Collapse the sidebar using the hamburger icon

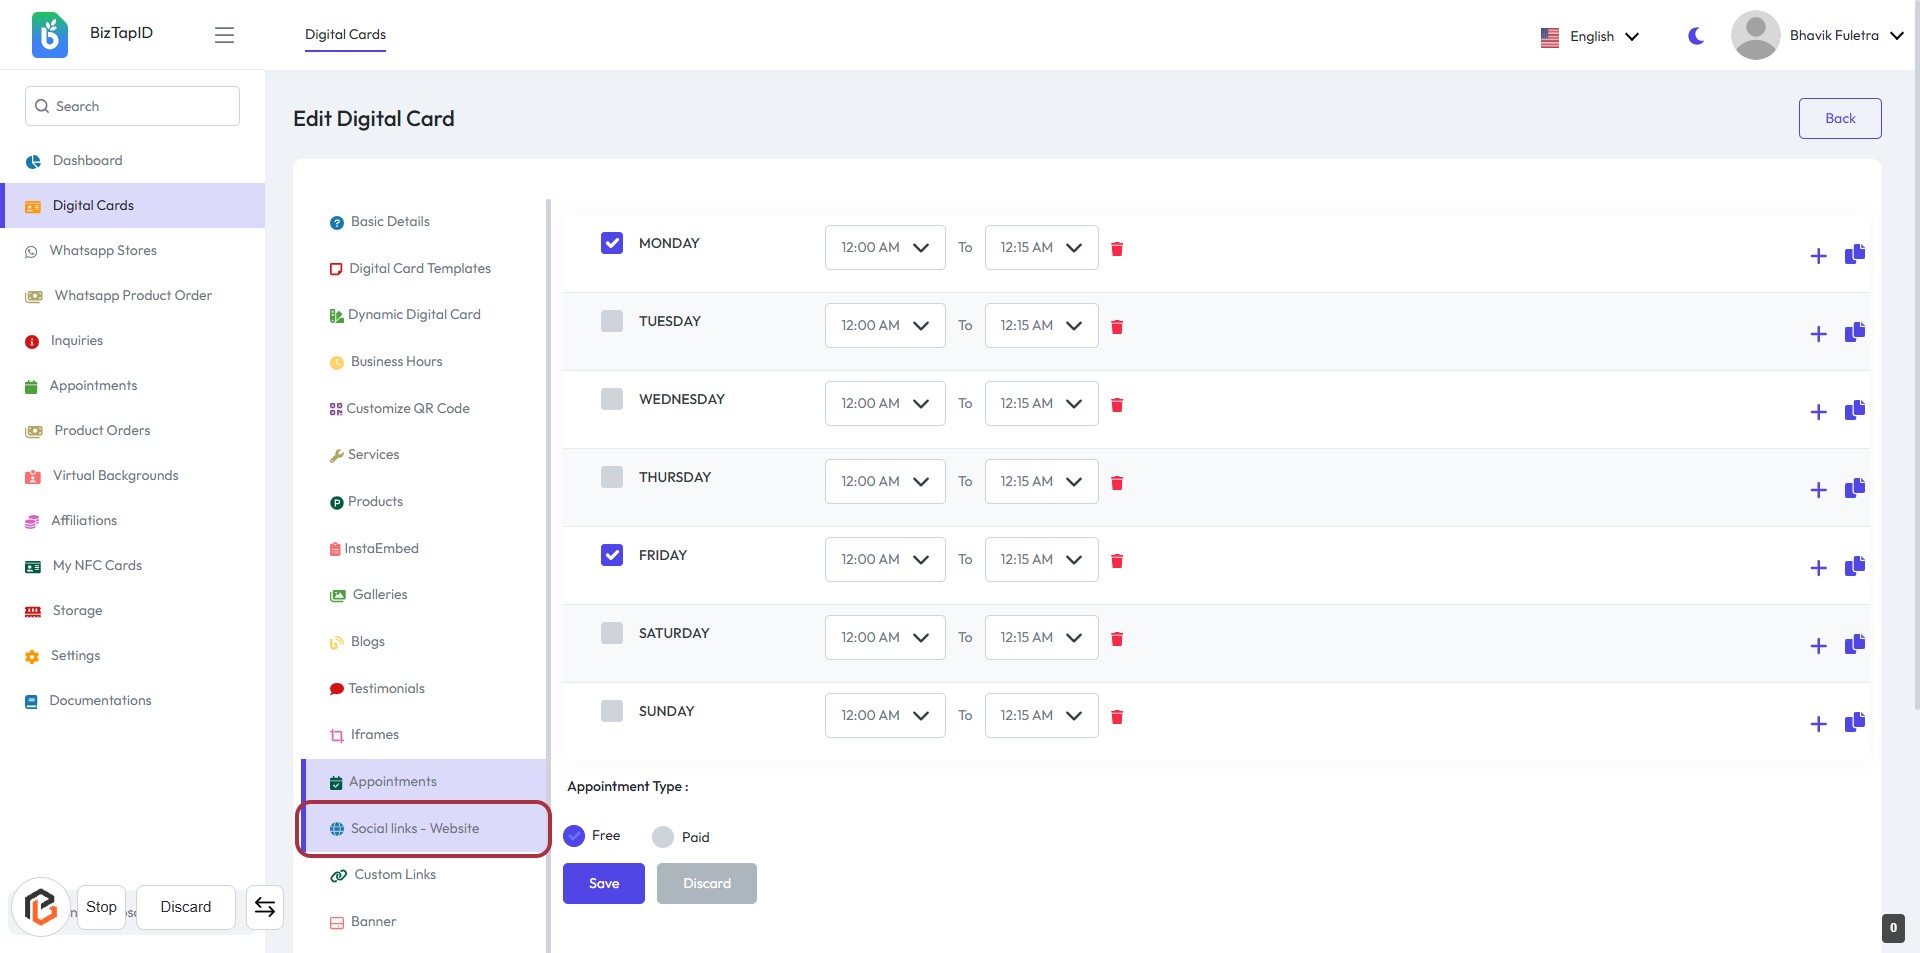tap(224, 35)
